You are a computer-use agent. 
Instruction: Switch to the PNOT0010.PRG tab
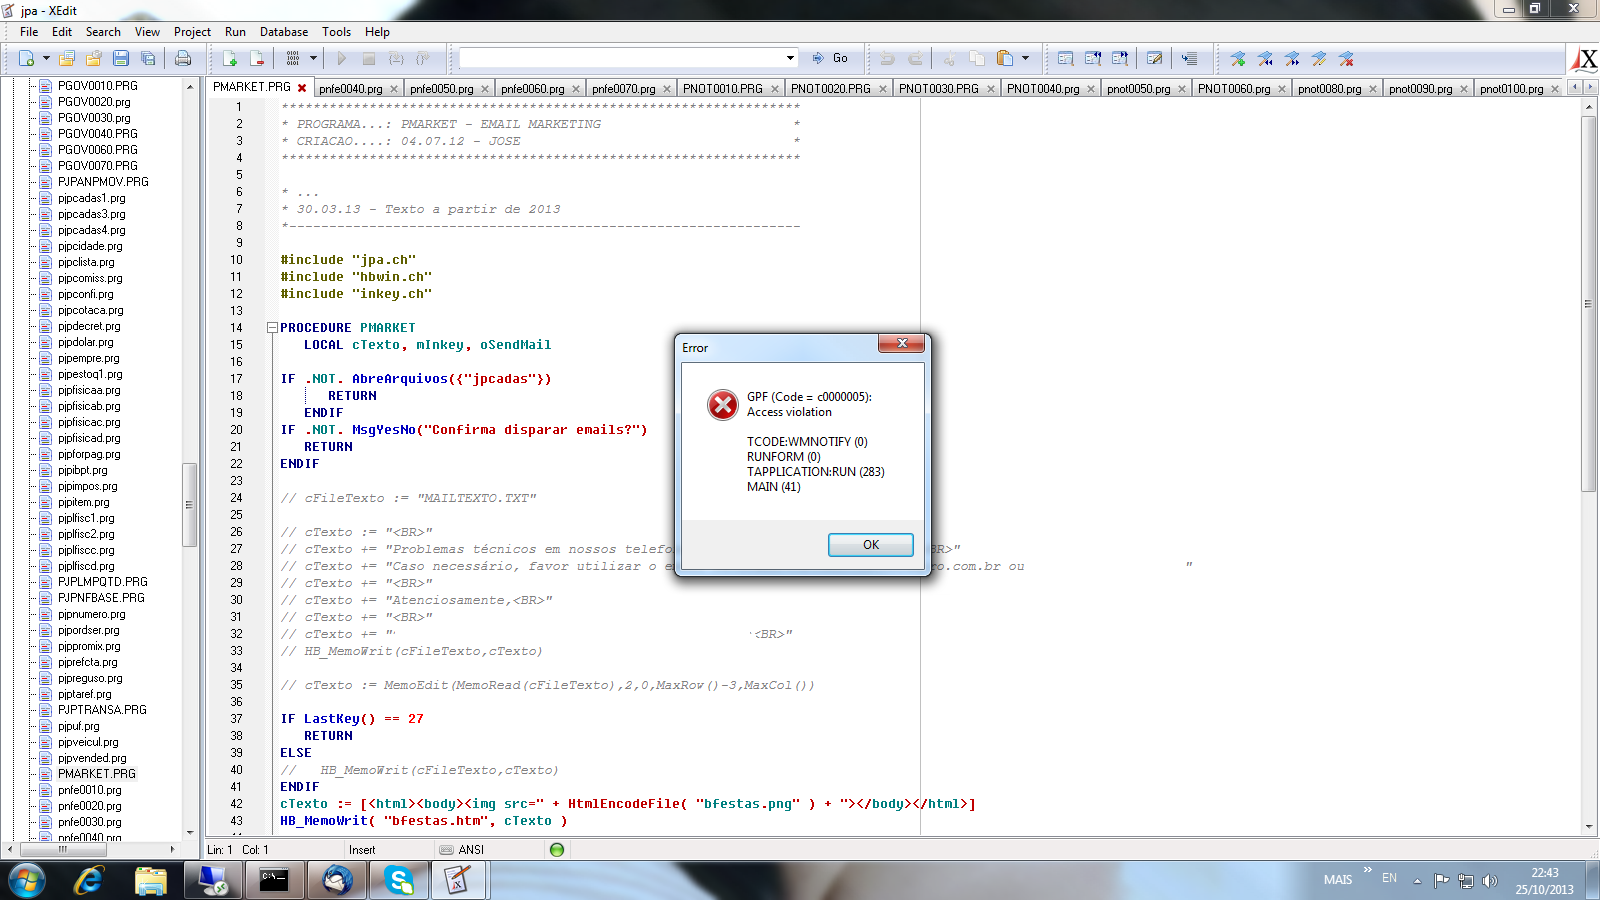(x=722, y=89)
